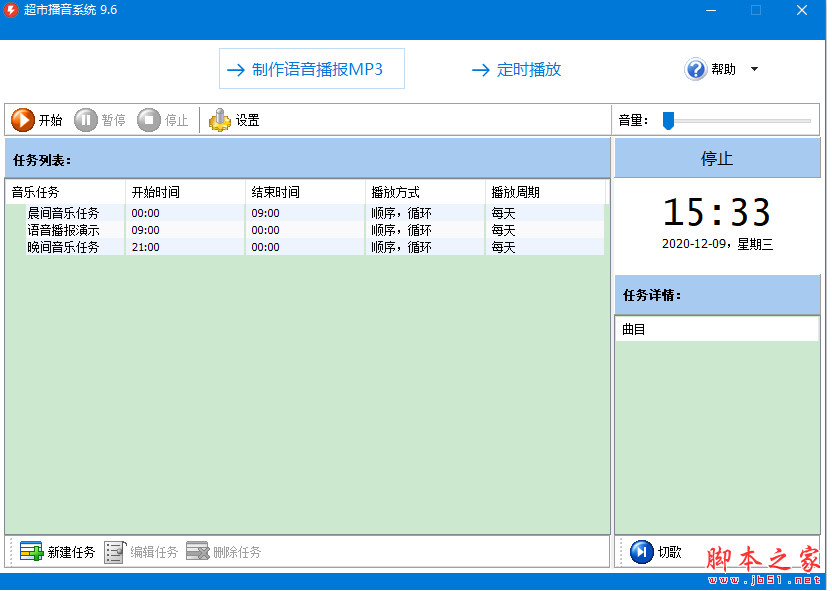Click the 播放周期 column header

545,192
